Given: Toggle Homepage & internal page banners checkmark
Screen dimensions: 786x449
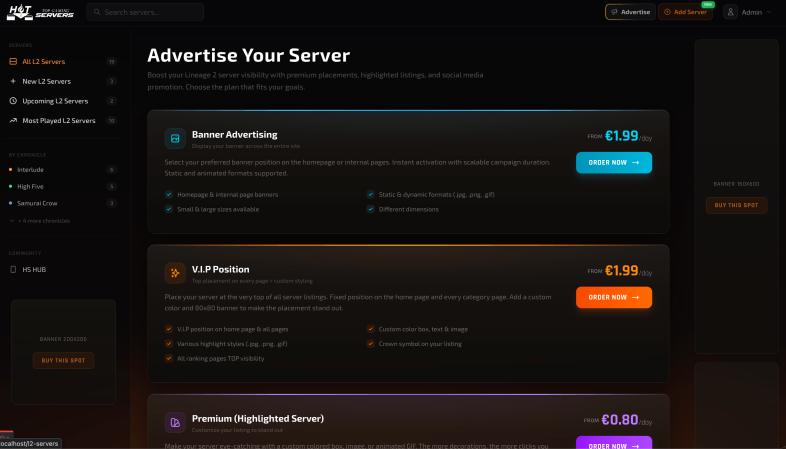Looking at the screenshot, I should 169,194.
